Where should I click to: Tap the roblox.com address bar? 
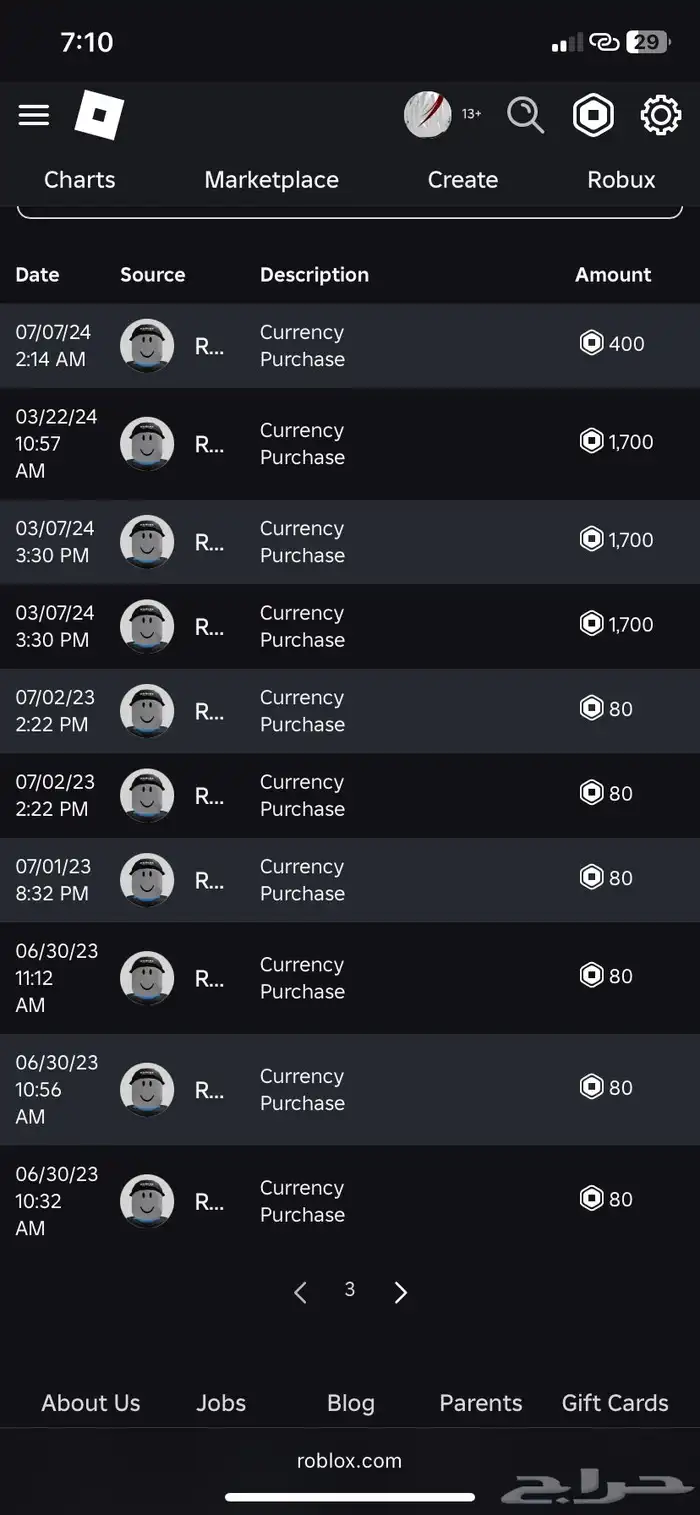(349, 1461)
